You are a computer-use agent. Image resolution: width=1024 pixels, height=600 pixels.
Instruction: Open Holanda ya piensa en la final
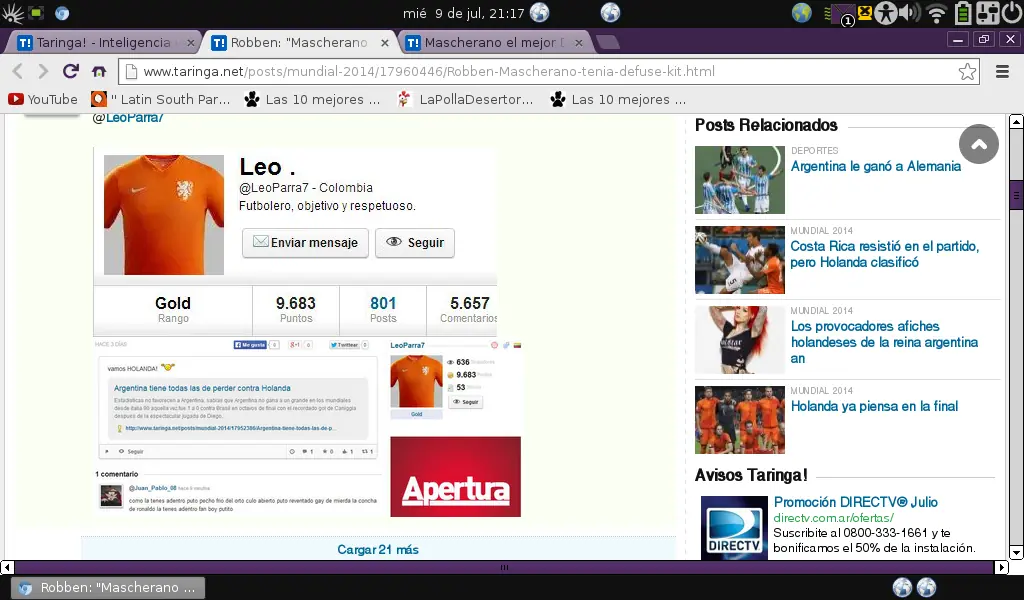(x=874, y=406)
